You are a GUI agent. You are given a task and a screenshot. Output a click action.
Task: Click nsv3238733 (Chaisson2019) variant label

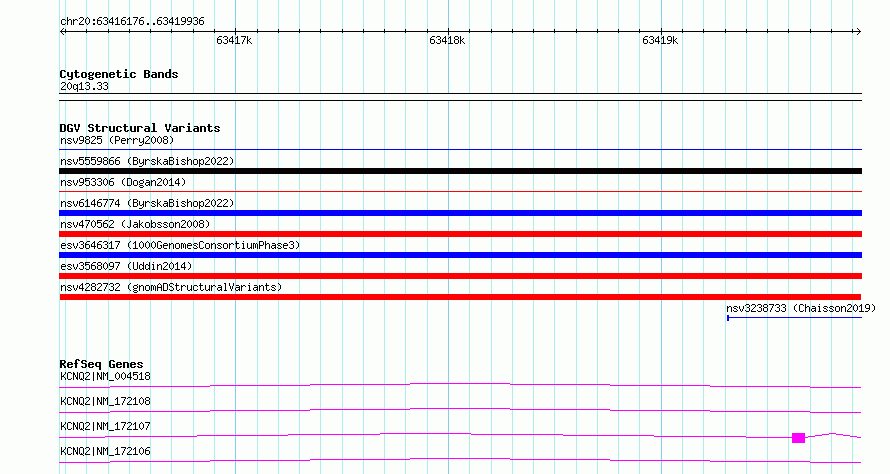801,308
